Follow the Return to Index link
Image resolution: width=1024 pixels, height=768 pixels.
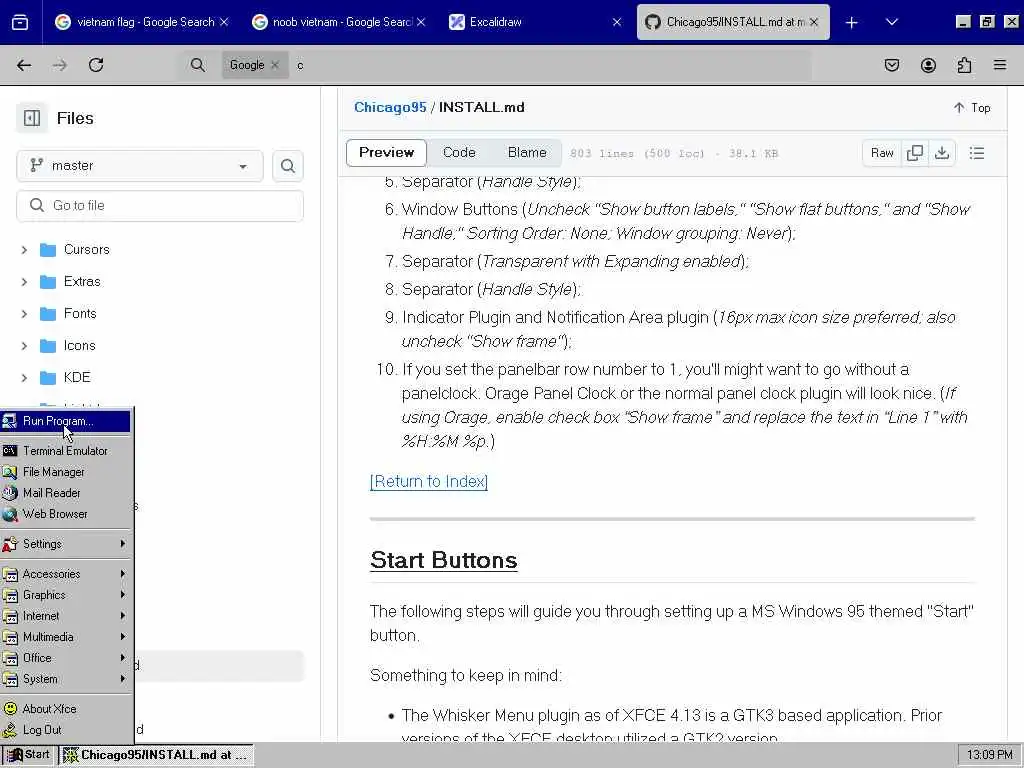click(x=428, y=481)
